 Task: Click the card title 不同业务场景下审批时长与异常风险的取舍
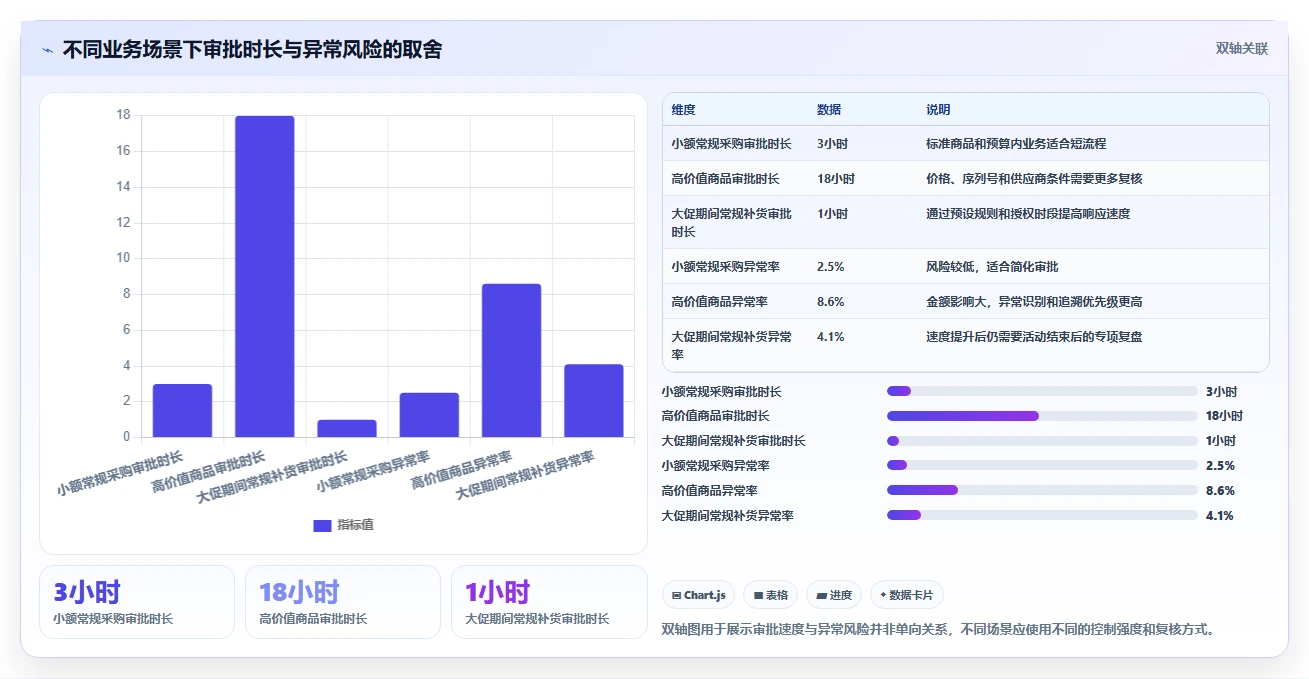click(x=252, y=49)
